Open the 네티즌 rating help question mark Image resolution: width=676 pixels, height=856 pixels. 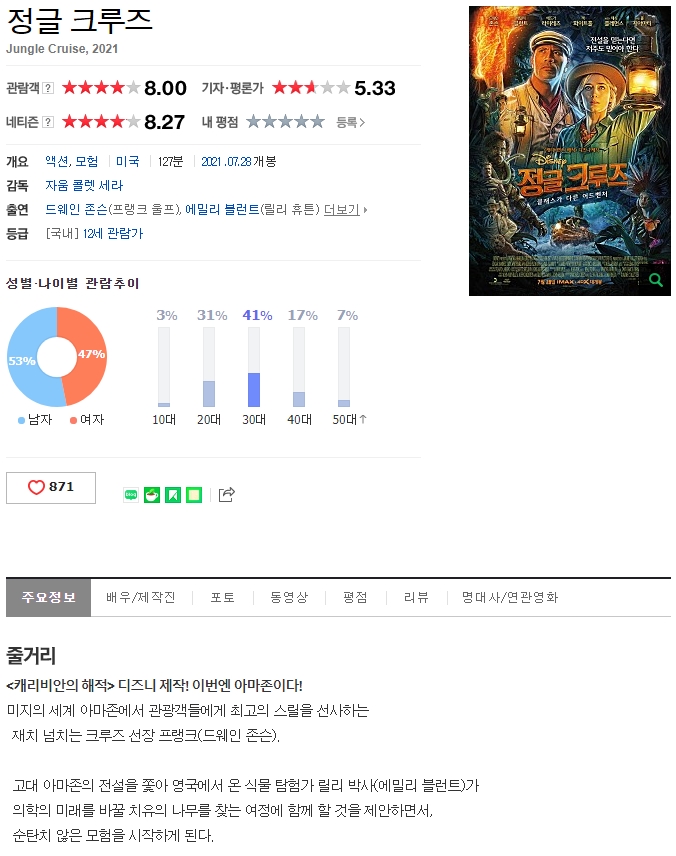pos(48,122)
